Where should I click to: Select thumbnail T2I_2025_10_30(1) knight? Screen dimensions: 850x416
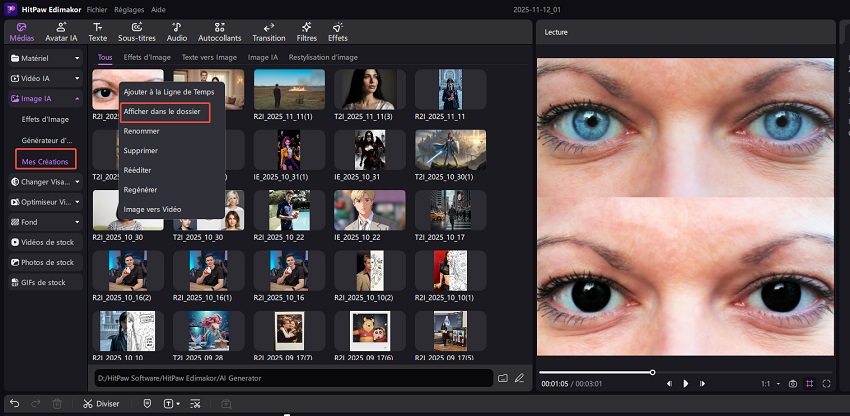click(x=450, y=150)
